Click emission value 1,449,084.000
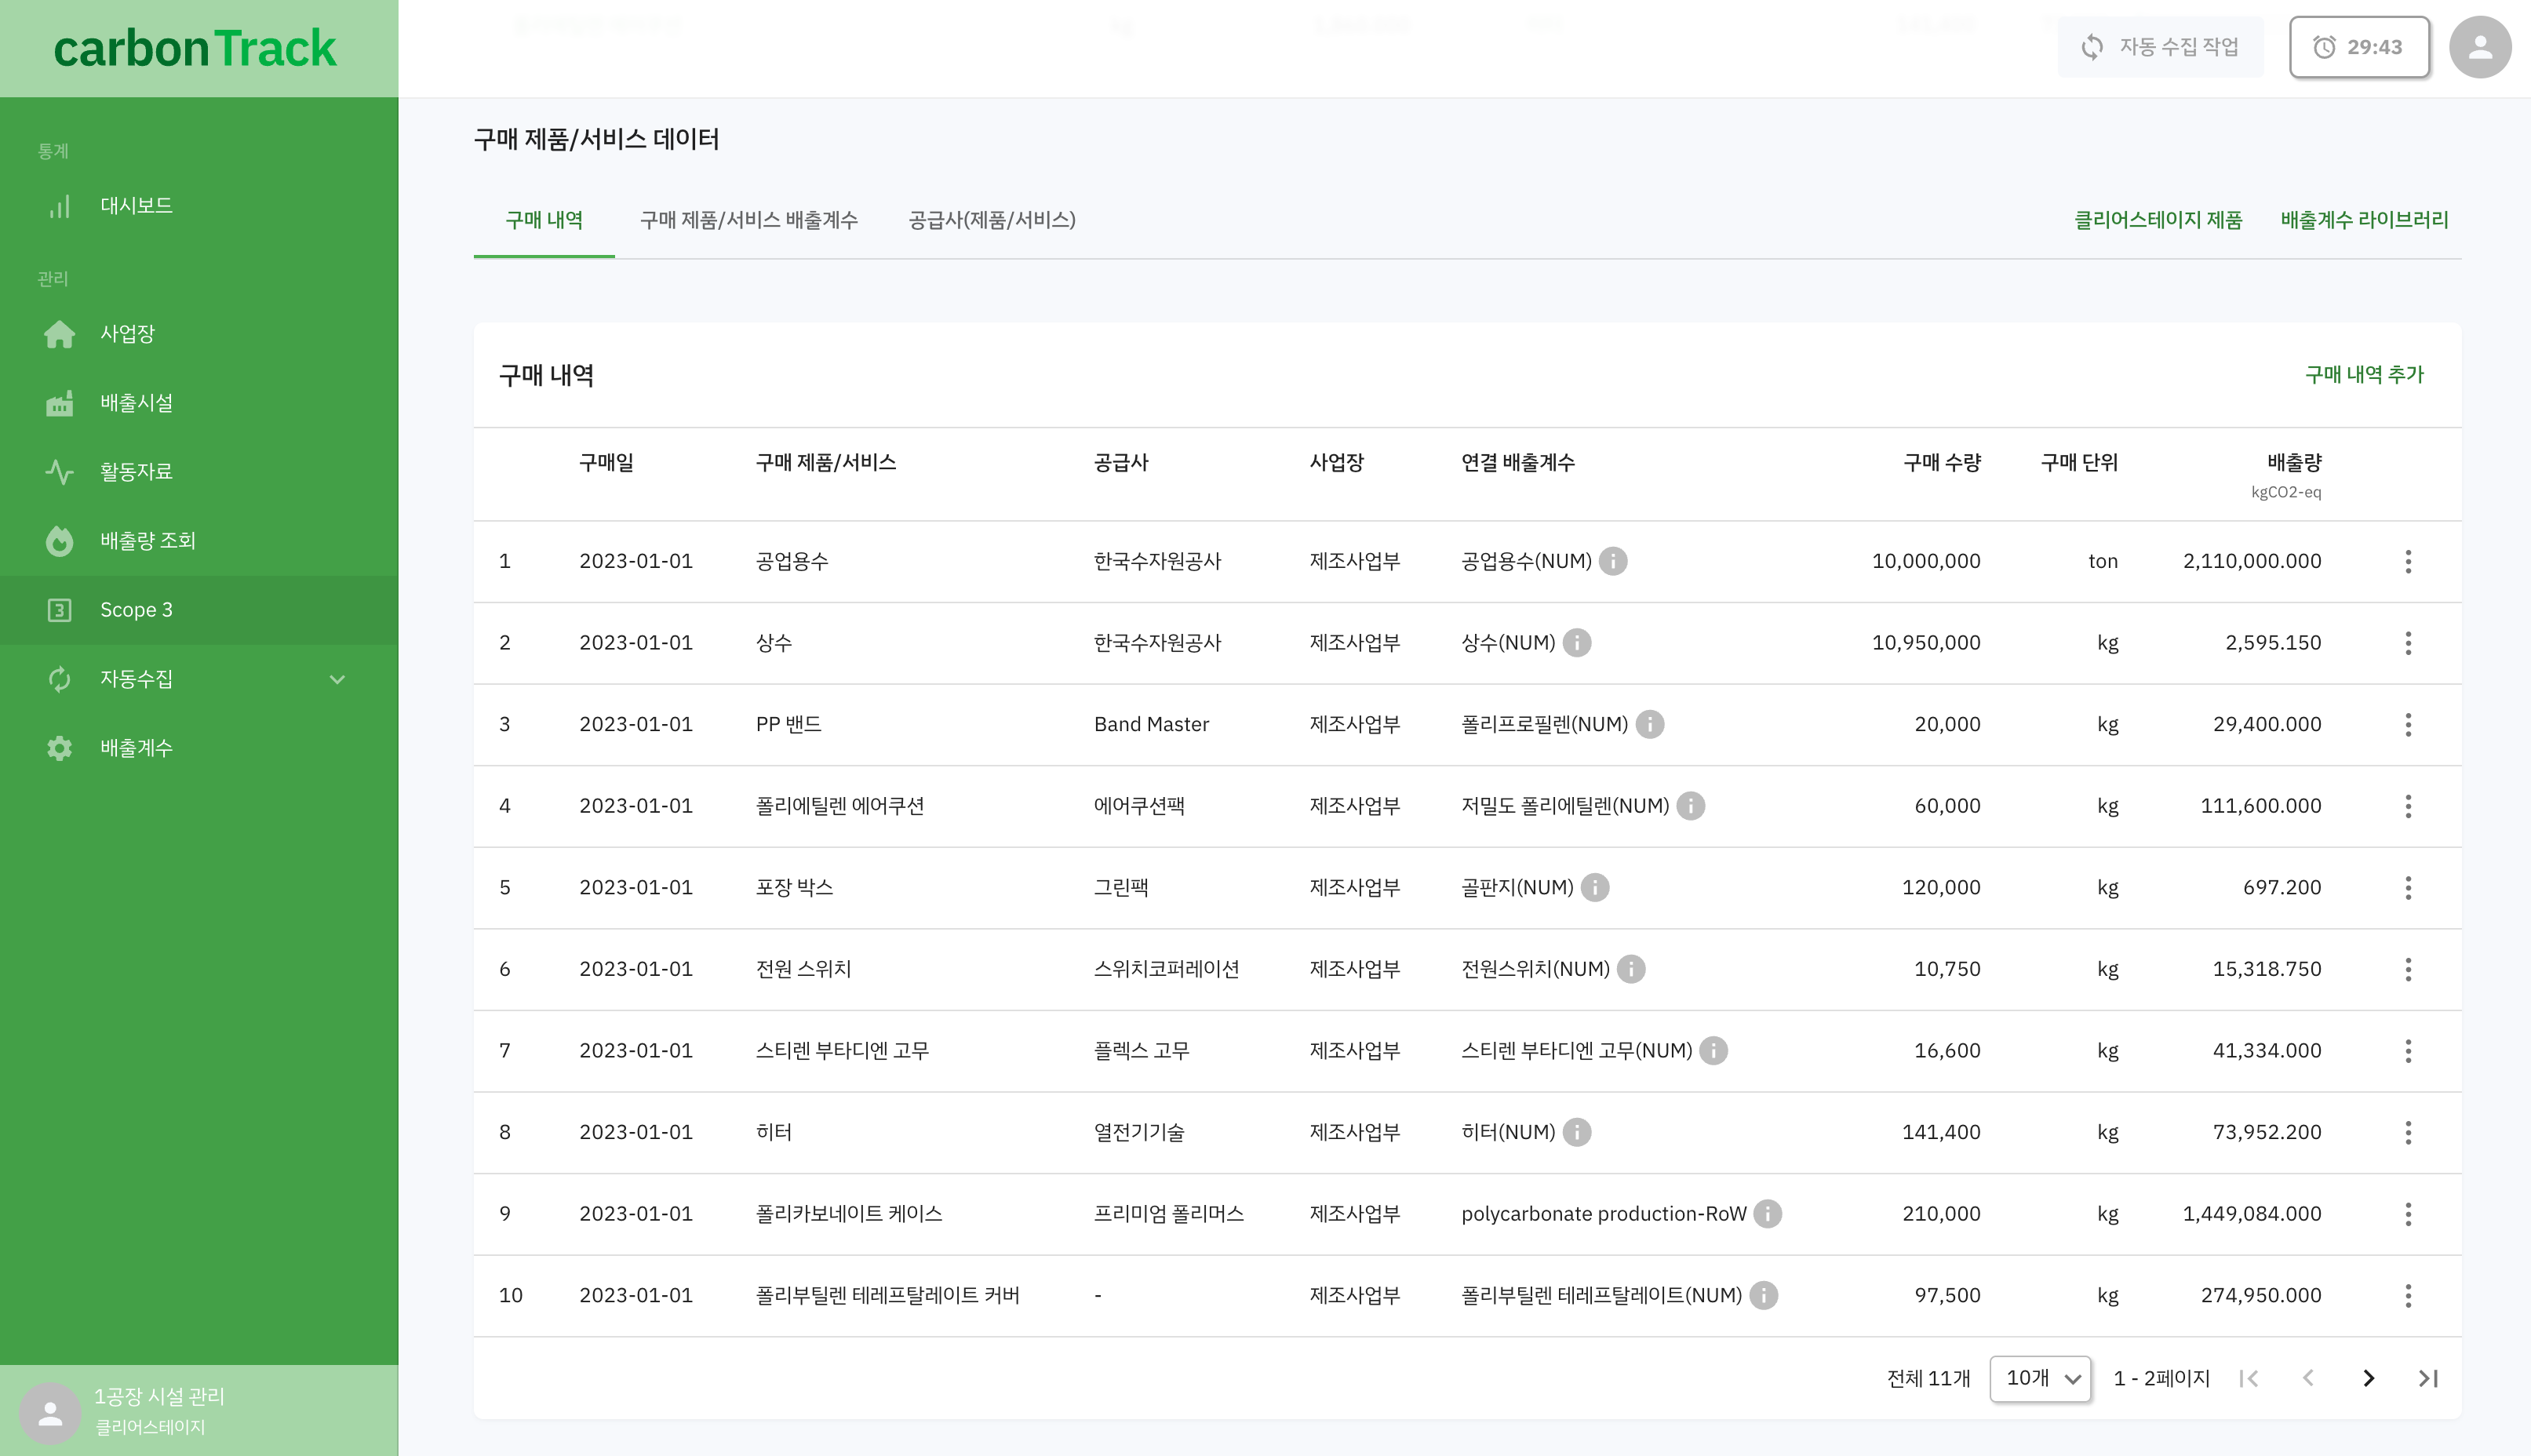Image resolution: width=2531 pixels, height=1456 pixels. [2251, 1214]
